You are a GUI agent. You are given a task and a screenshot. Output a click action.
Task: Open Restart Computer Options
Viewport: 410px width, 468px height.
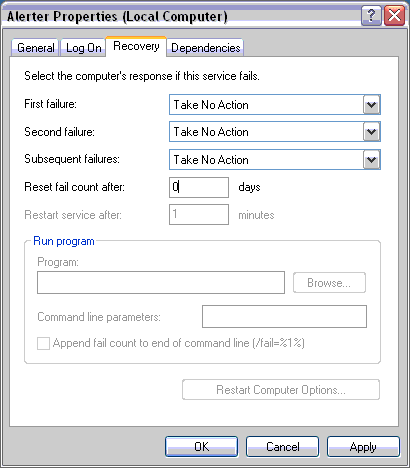[281, 389]
